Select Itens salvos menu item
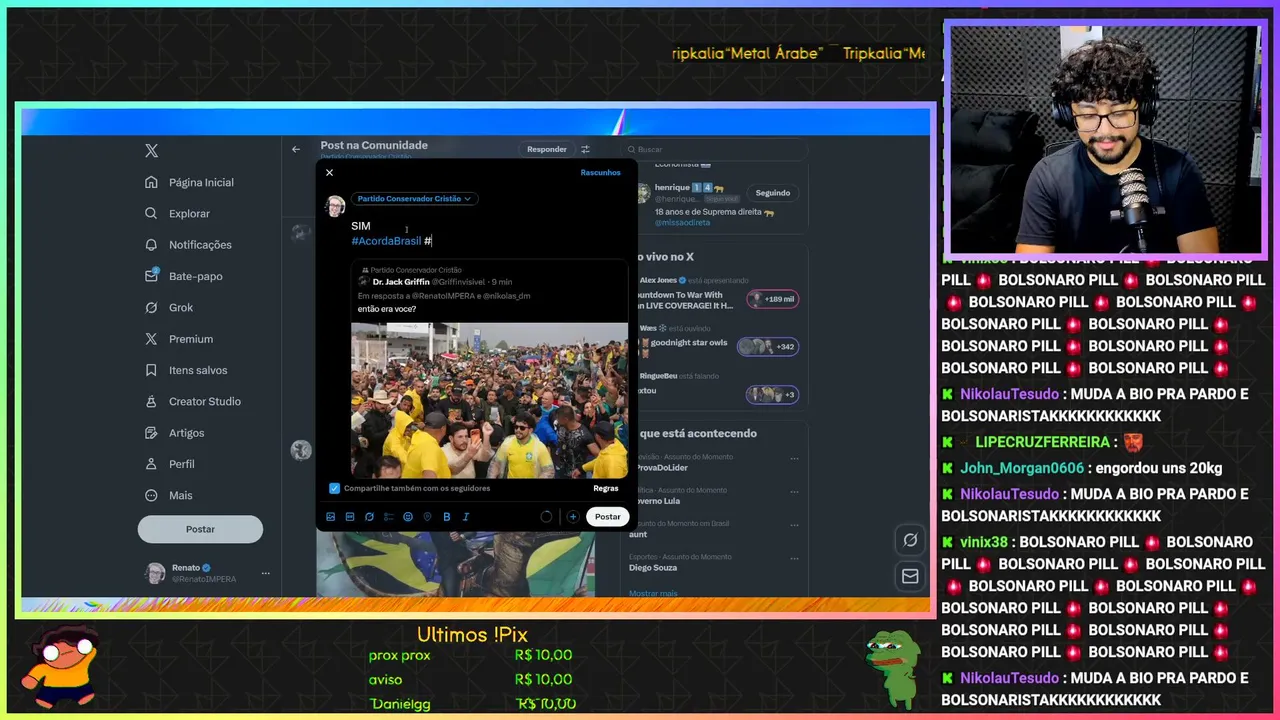1280x720 pixels. coord(198,370)
